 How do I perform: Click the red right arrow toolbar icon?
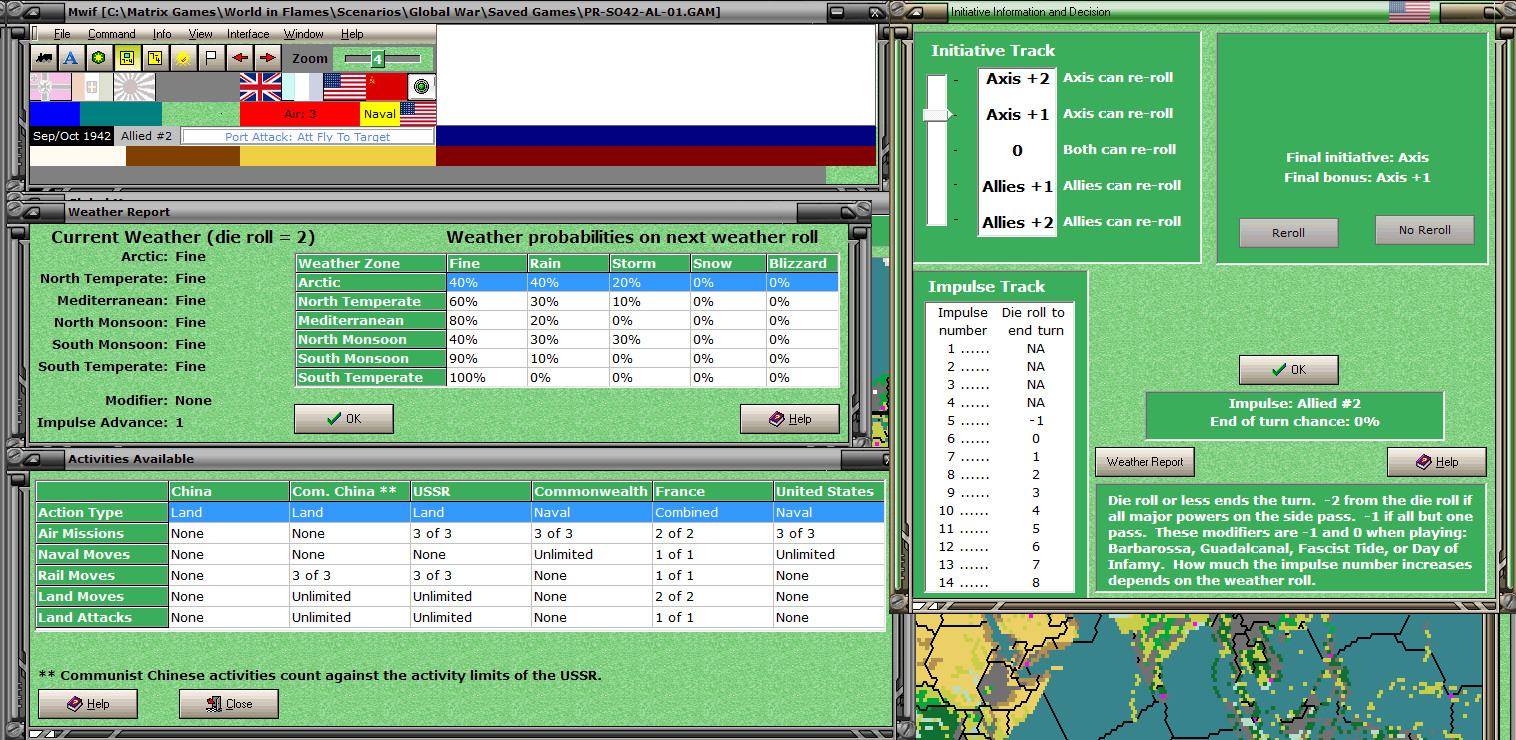click(267, 58)
